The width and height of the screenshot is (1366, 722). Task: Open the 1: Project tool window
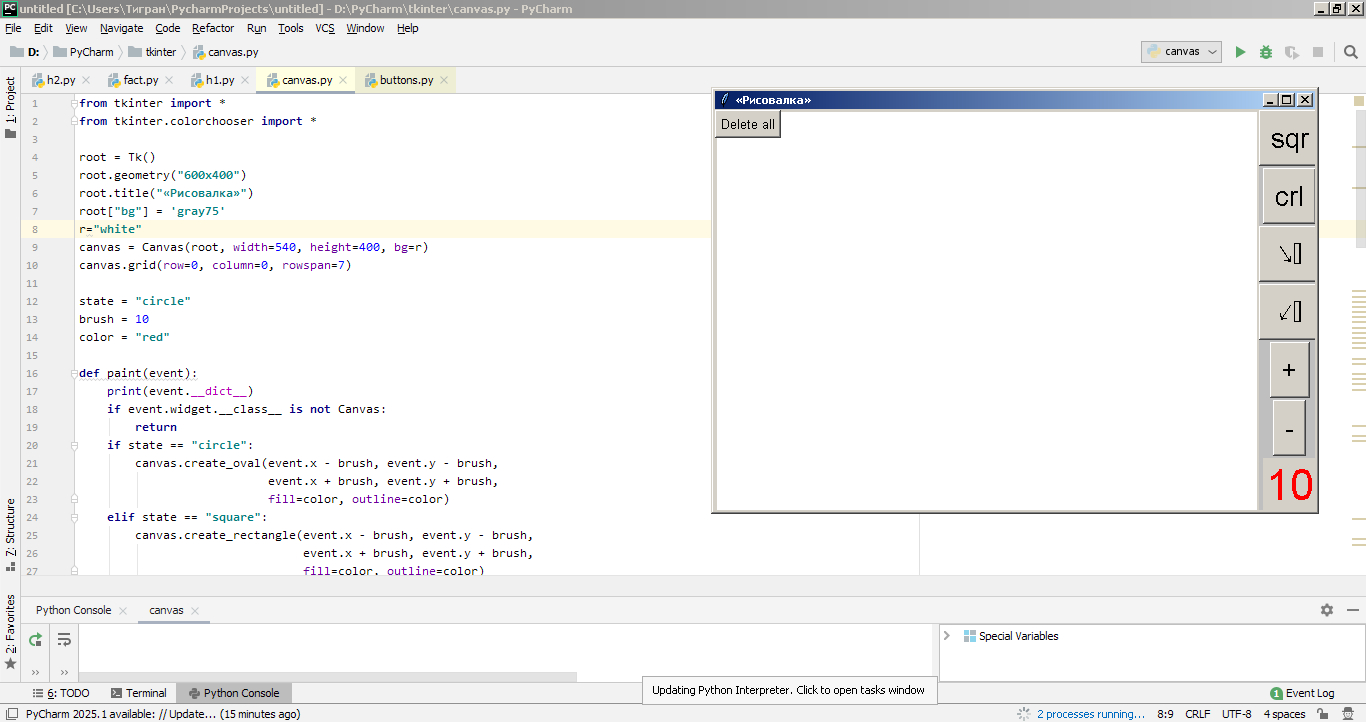10,107
